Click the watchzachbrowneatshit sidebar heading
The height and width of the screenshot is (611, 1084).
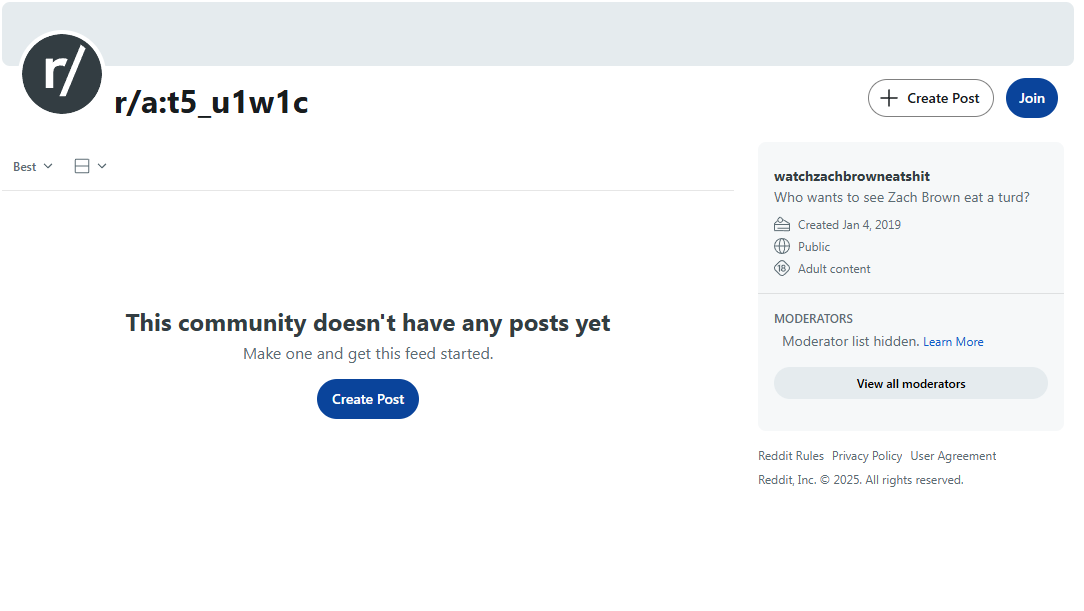(x=852, y=176)
